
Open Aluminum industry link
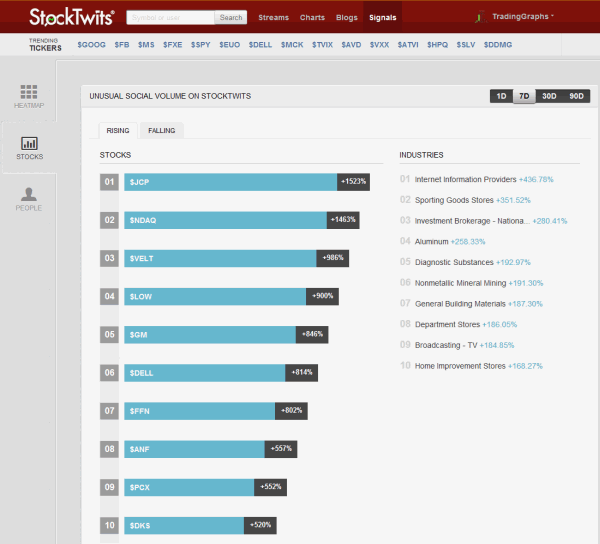(x=431, y=241)
